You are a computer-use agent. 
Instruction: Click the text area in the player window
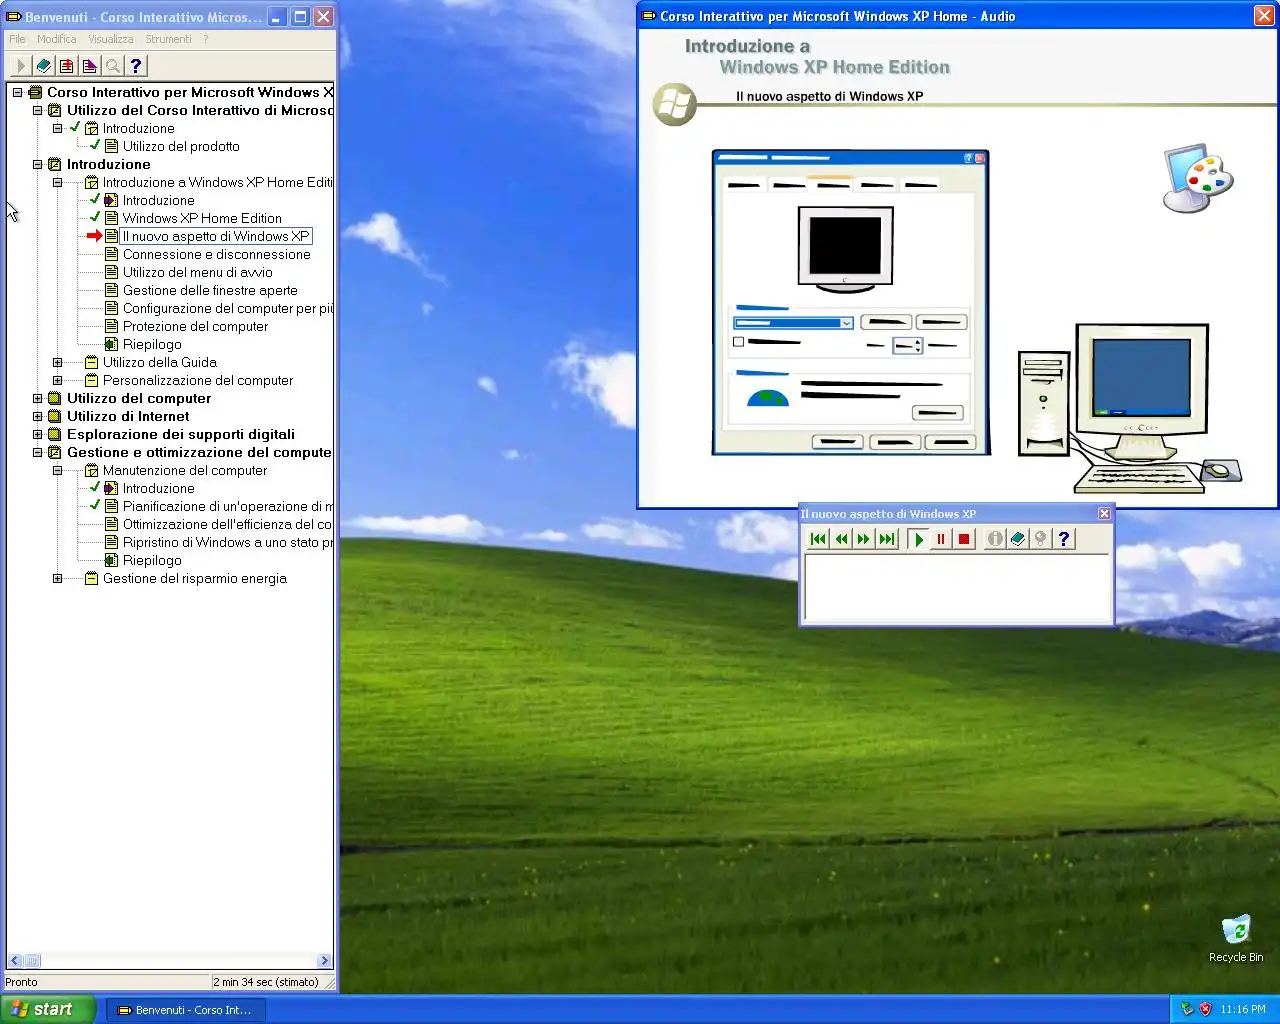point(958,588)
